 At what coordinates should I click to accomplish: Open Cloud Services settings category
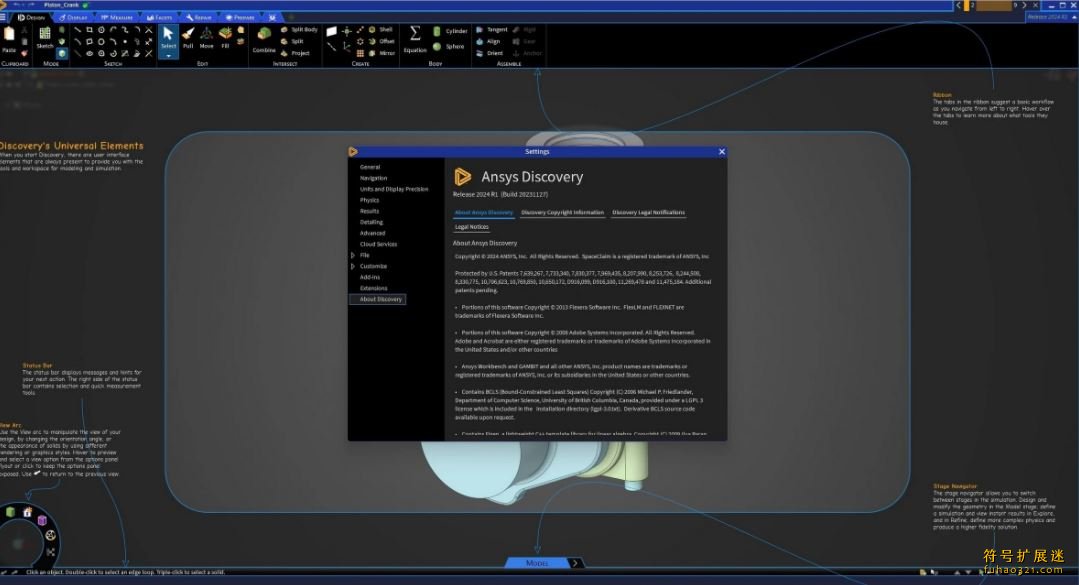378,244
